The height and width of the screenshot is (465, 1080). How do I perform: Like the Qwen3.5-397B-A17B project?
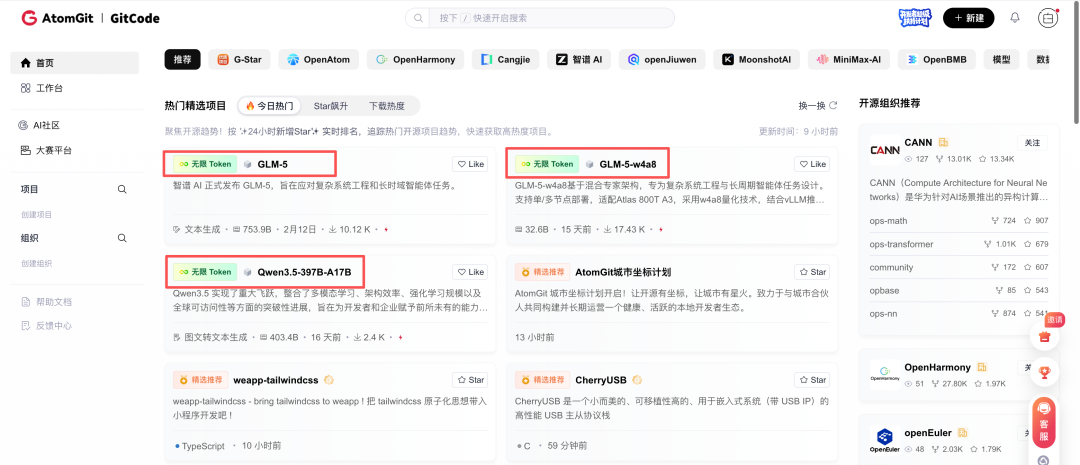click(470, 272)
